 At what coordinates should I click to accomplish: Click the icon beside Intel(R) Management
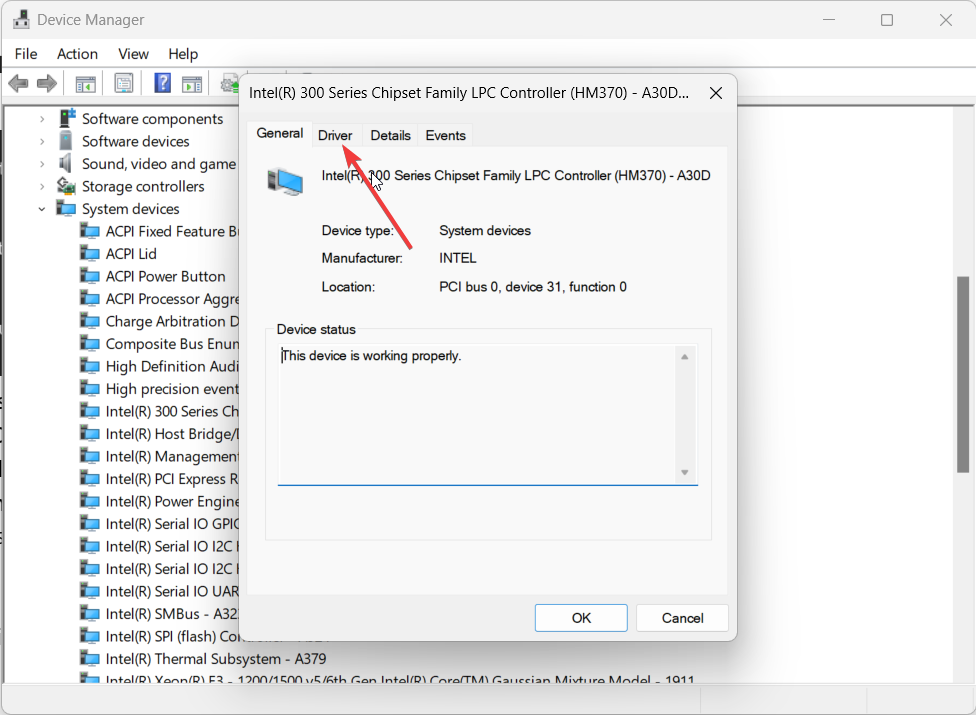[x=90, y=456]
